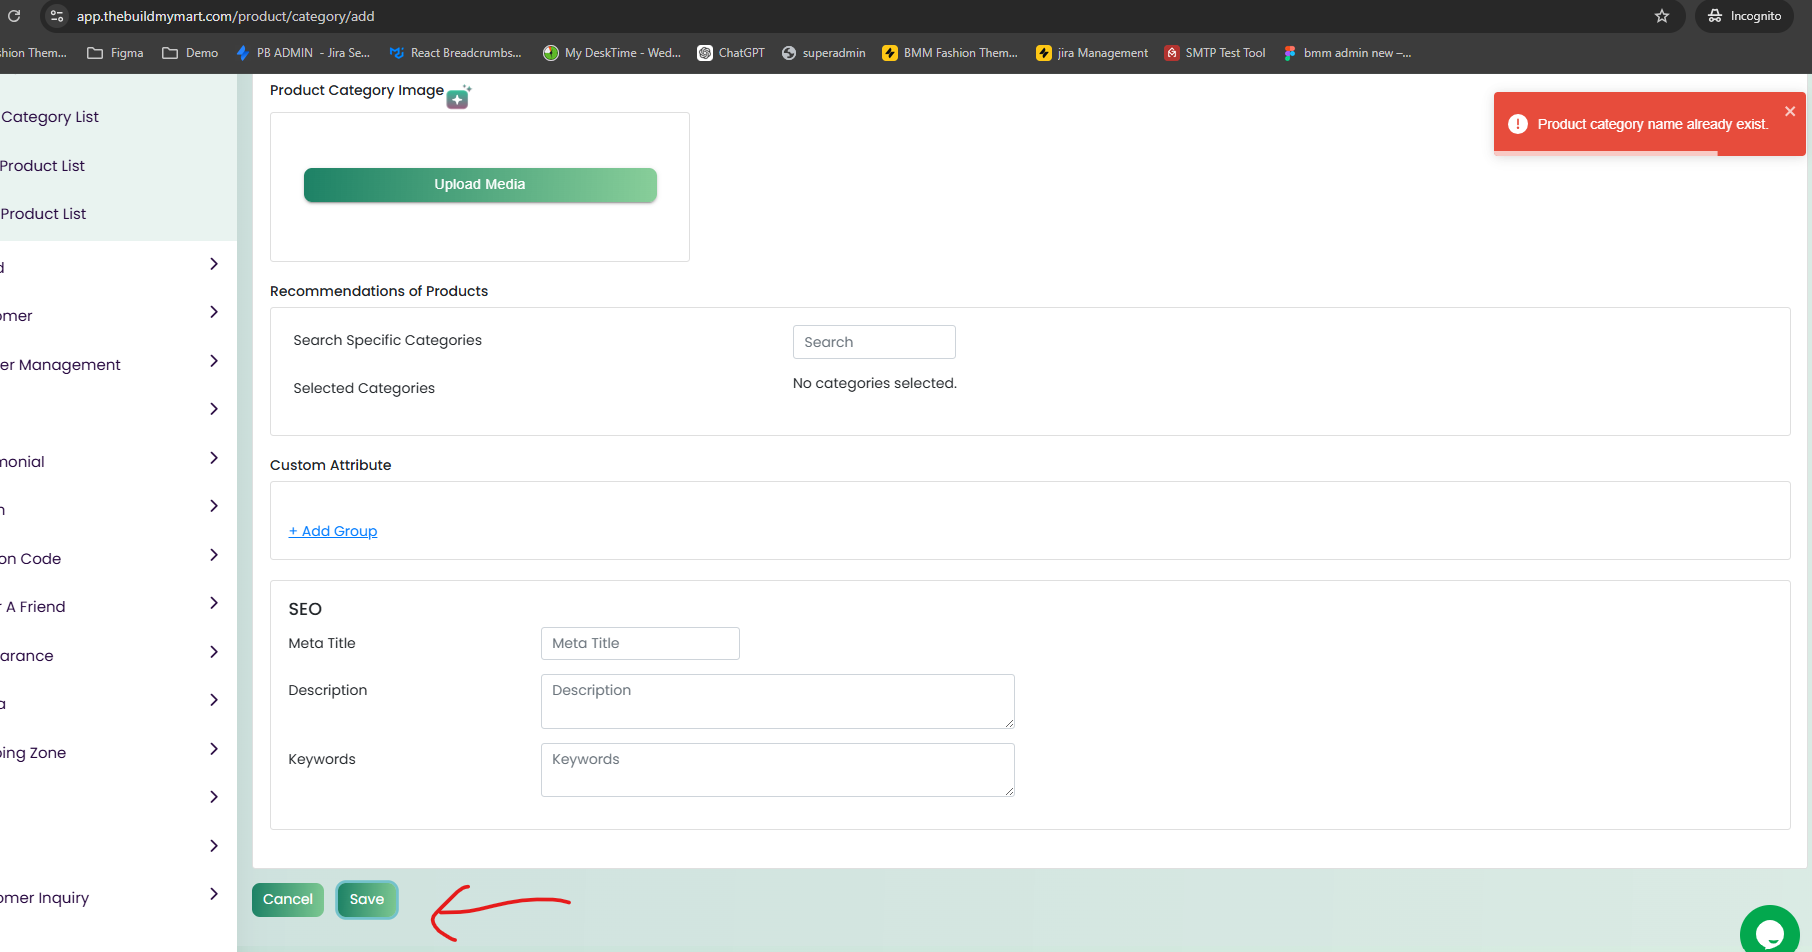Screen dimensions: 1812x952
Task: Open My DeskTime bookmark
Action: pyautogui.click(x=612, y=53)
